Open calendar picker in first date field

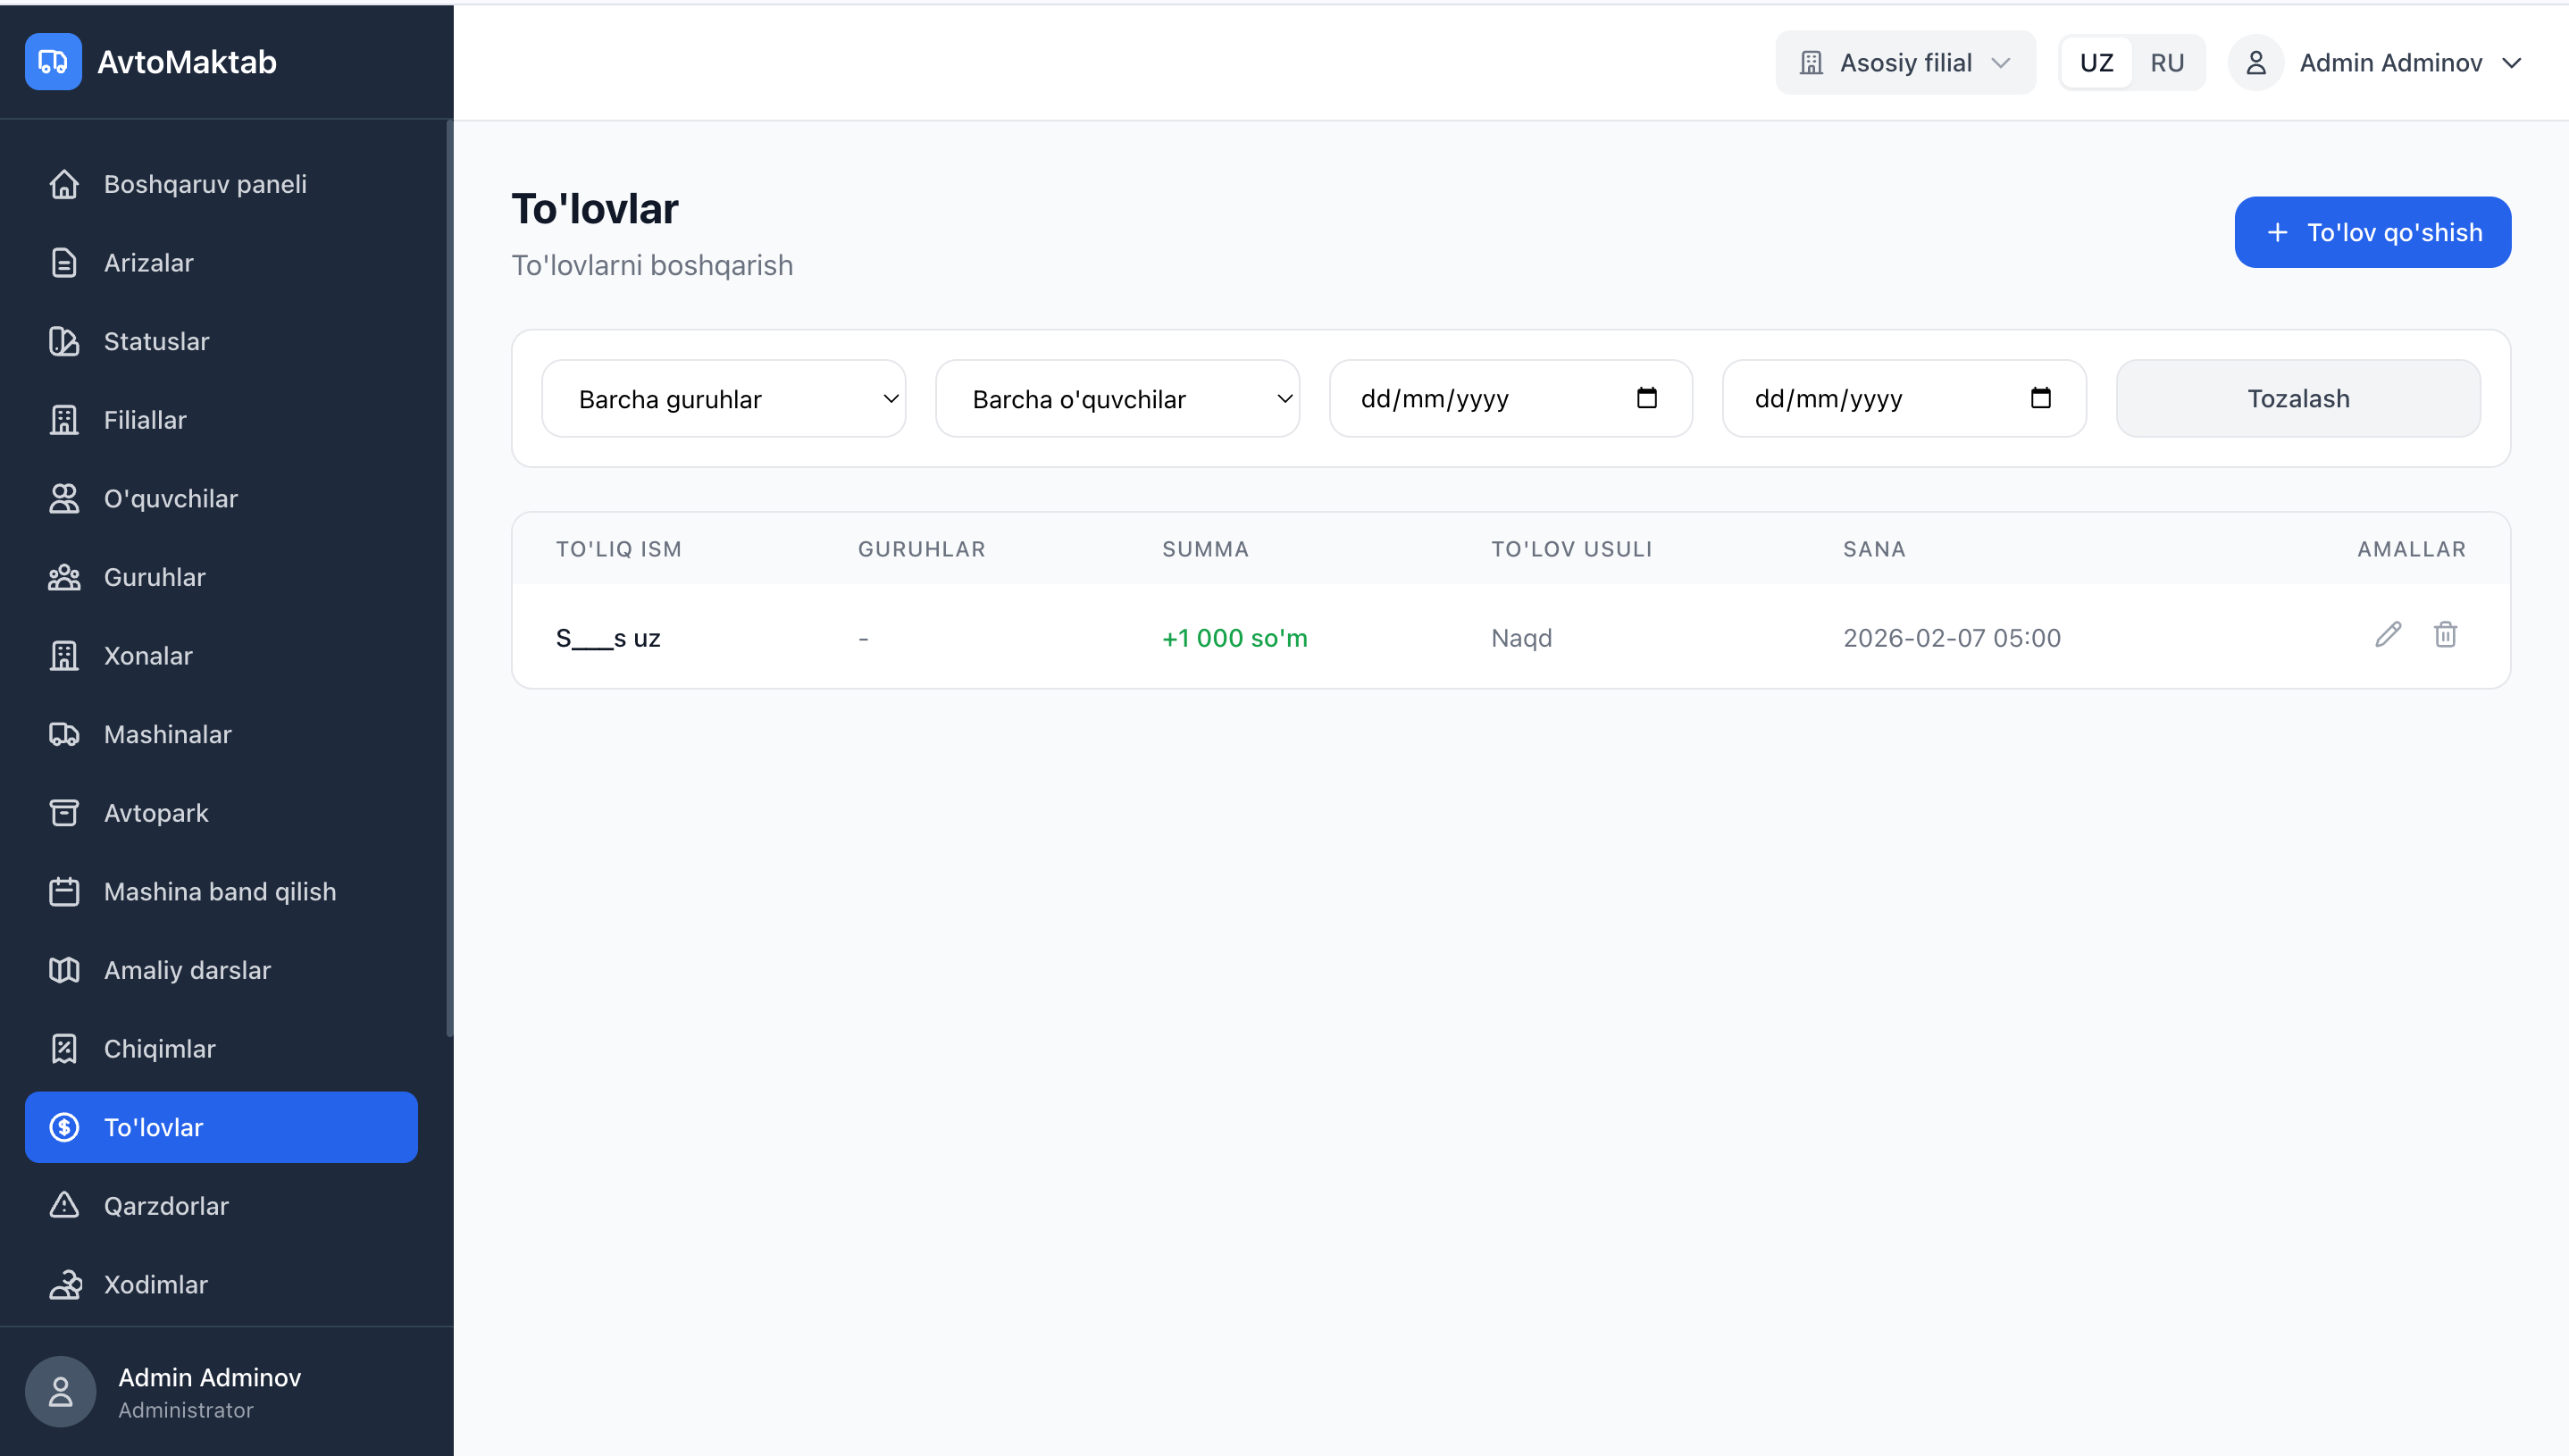(x=1646, y=398)
